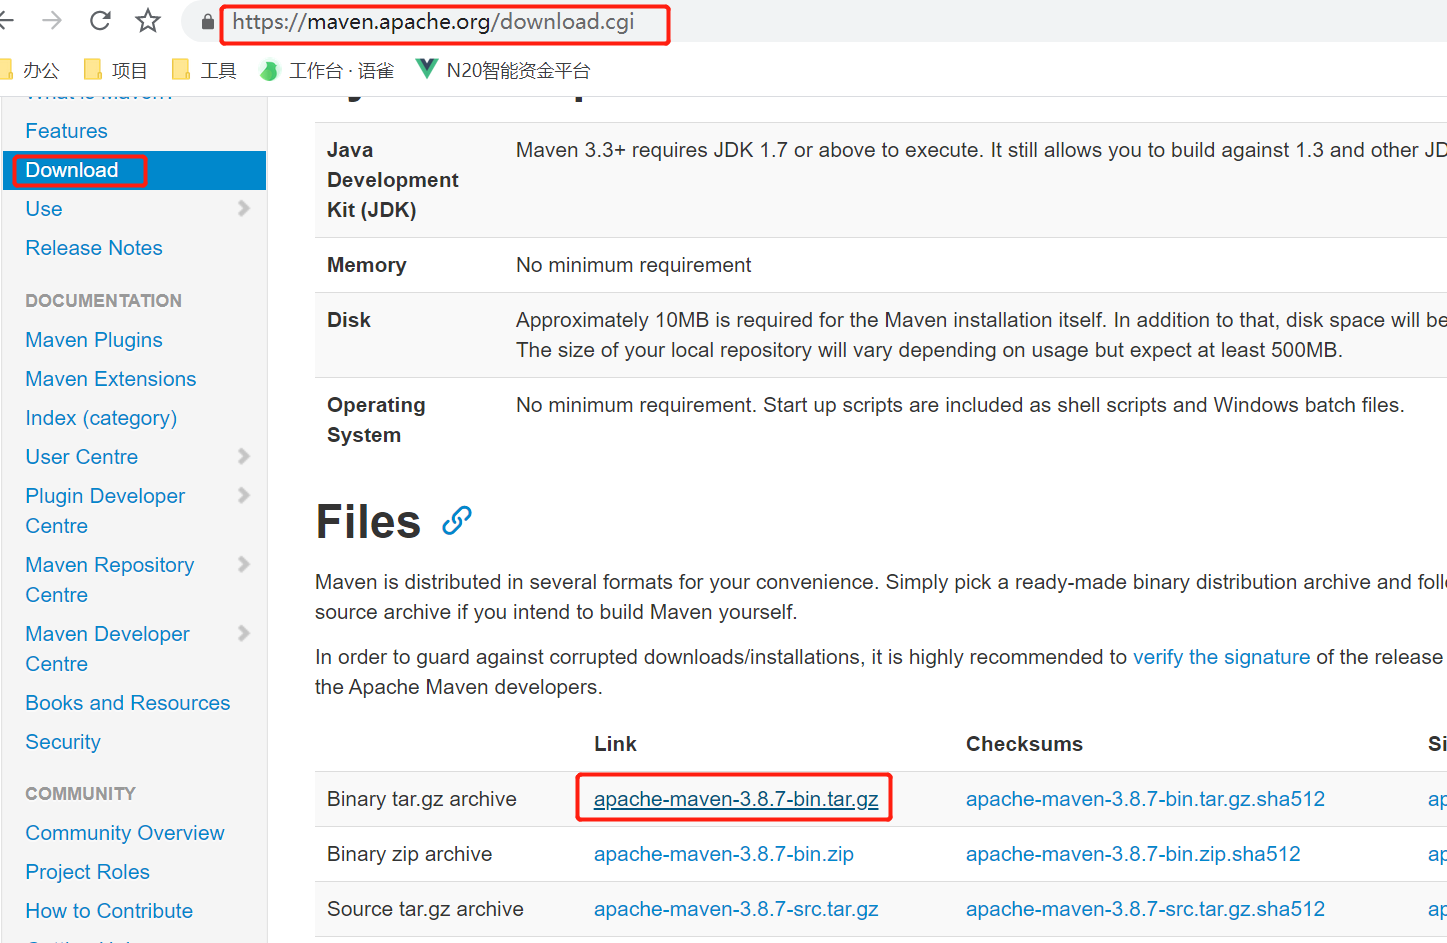Open the 项目 bookmark folder
This screenshot has width=1447, height=943.
[x=116, y=70]
